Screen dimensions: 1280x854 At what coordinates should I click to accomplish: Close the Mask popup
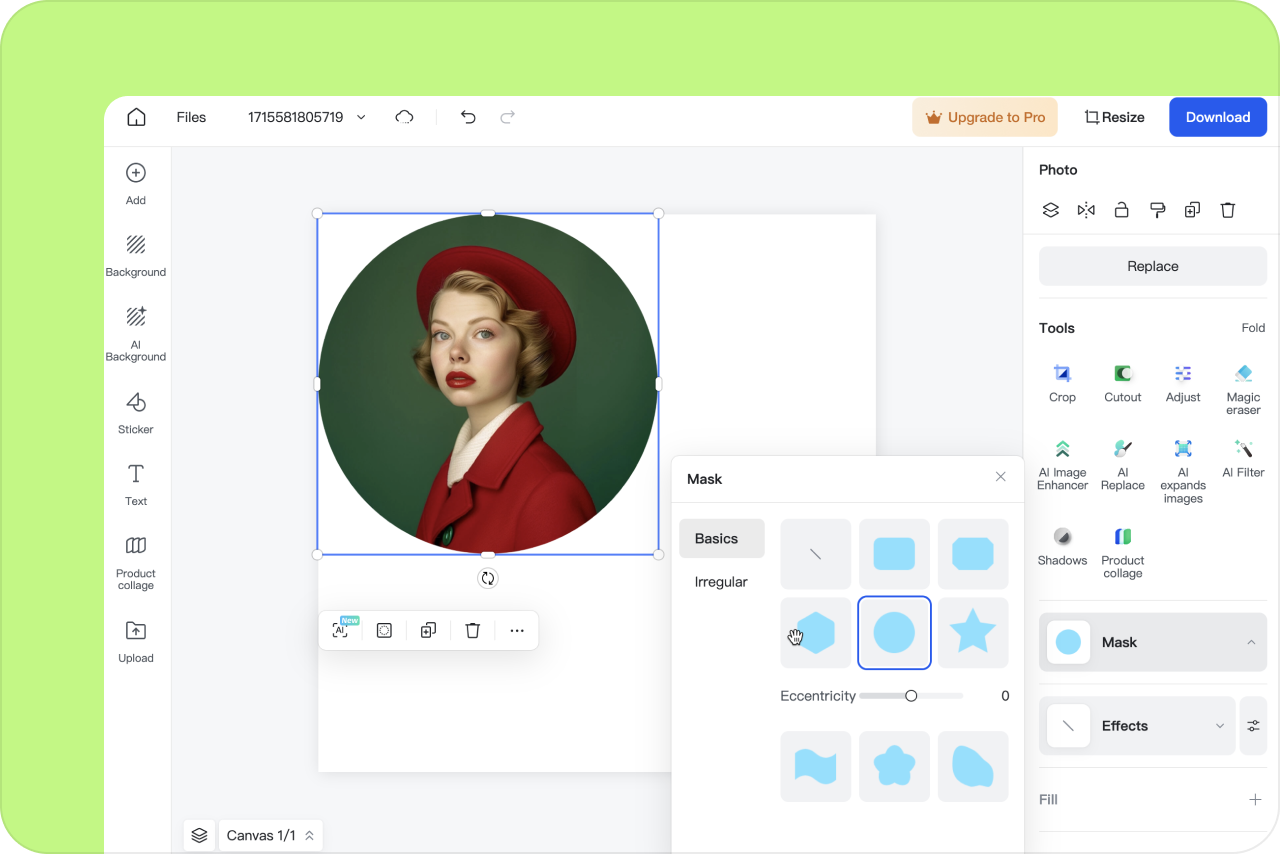(1001, 477)
